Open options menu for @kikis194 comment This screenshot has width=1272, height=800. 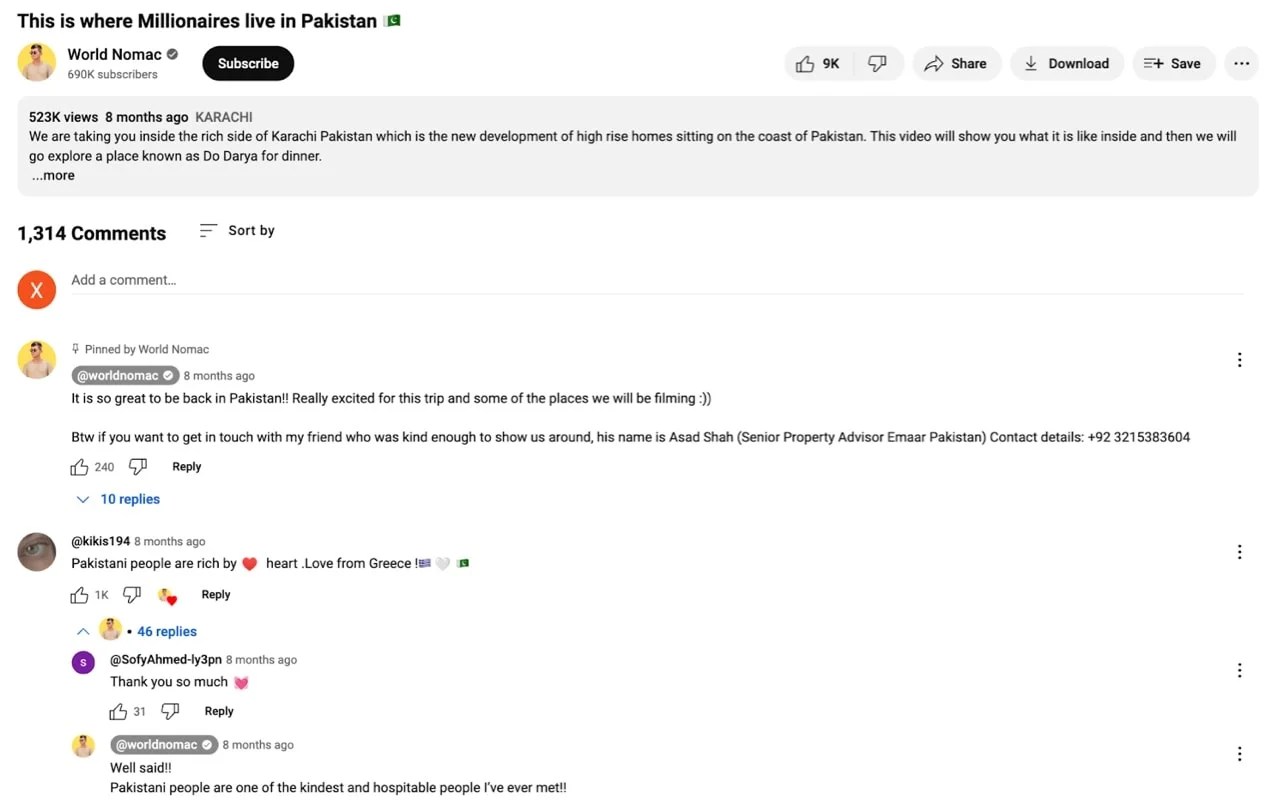pos(1239,552)
